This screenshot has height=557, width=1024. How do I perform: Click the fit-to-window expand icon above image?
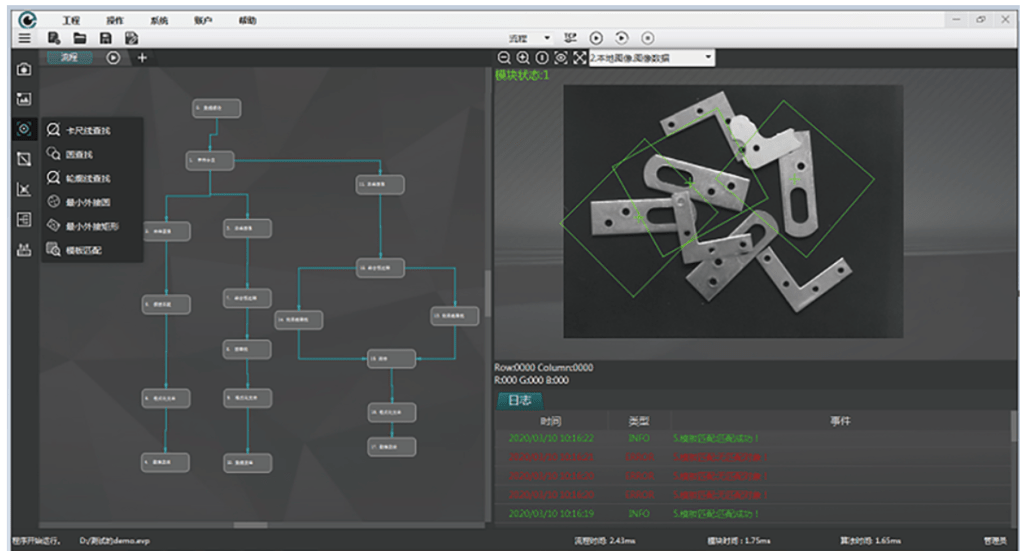579,58
